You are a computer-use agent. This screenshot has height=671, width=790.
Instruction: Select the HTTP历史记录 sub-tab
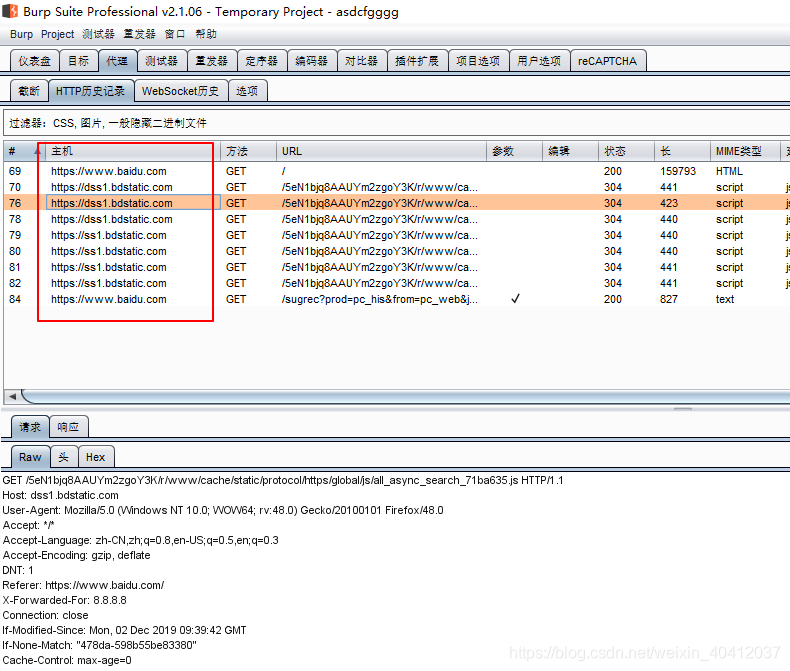(91, 91)
